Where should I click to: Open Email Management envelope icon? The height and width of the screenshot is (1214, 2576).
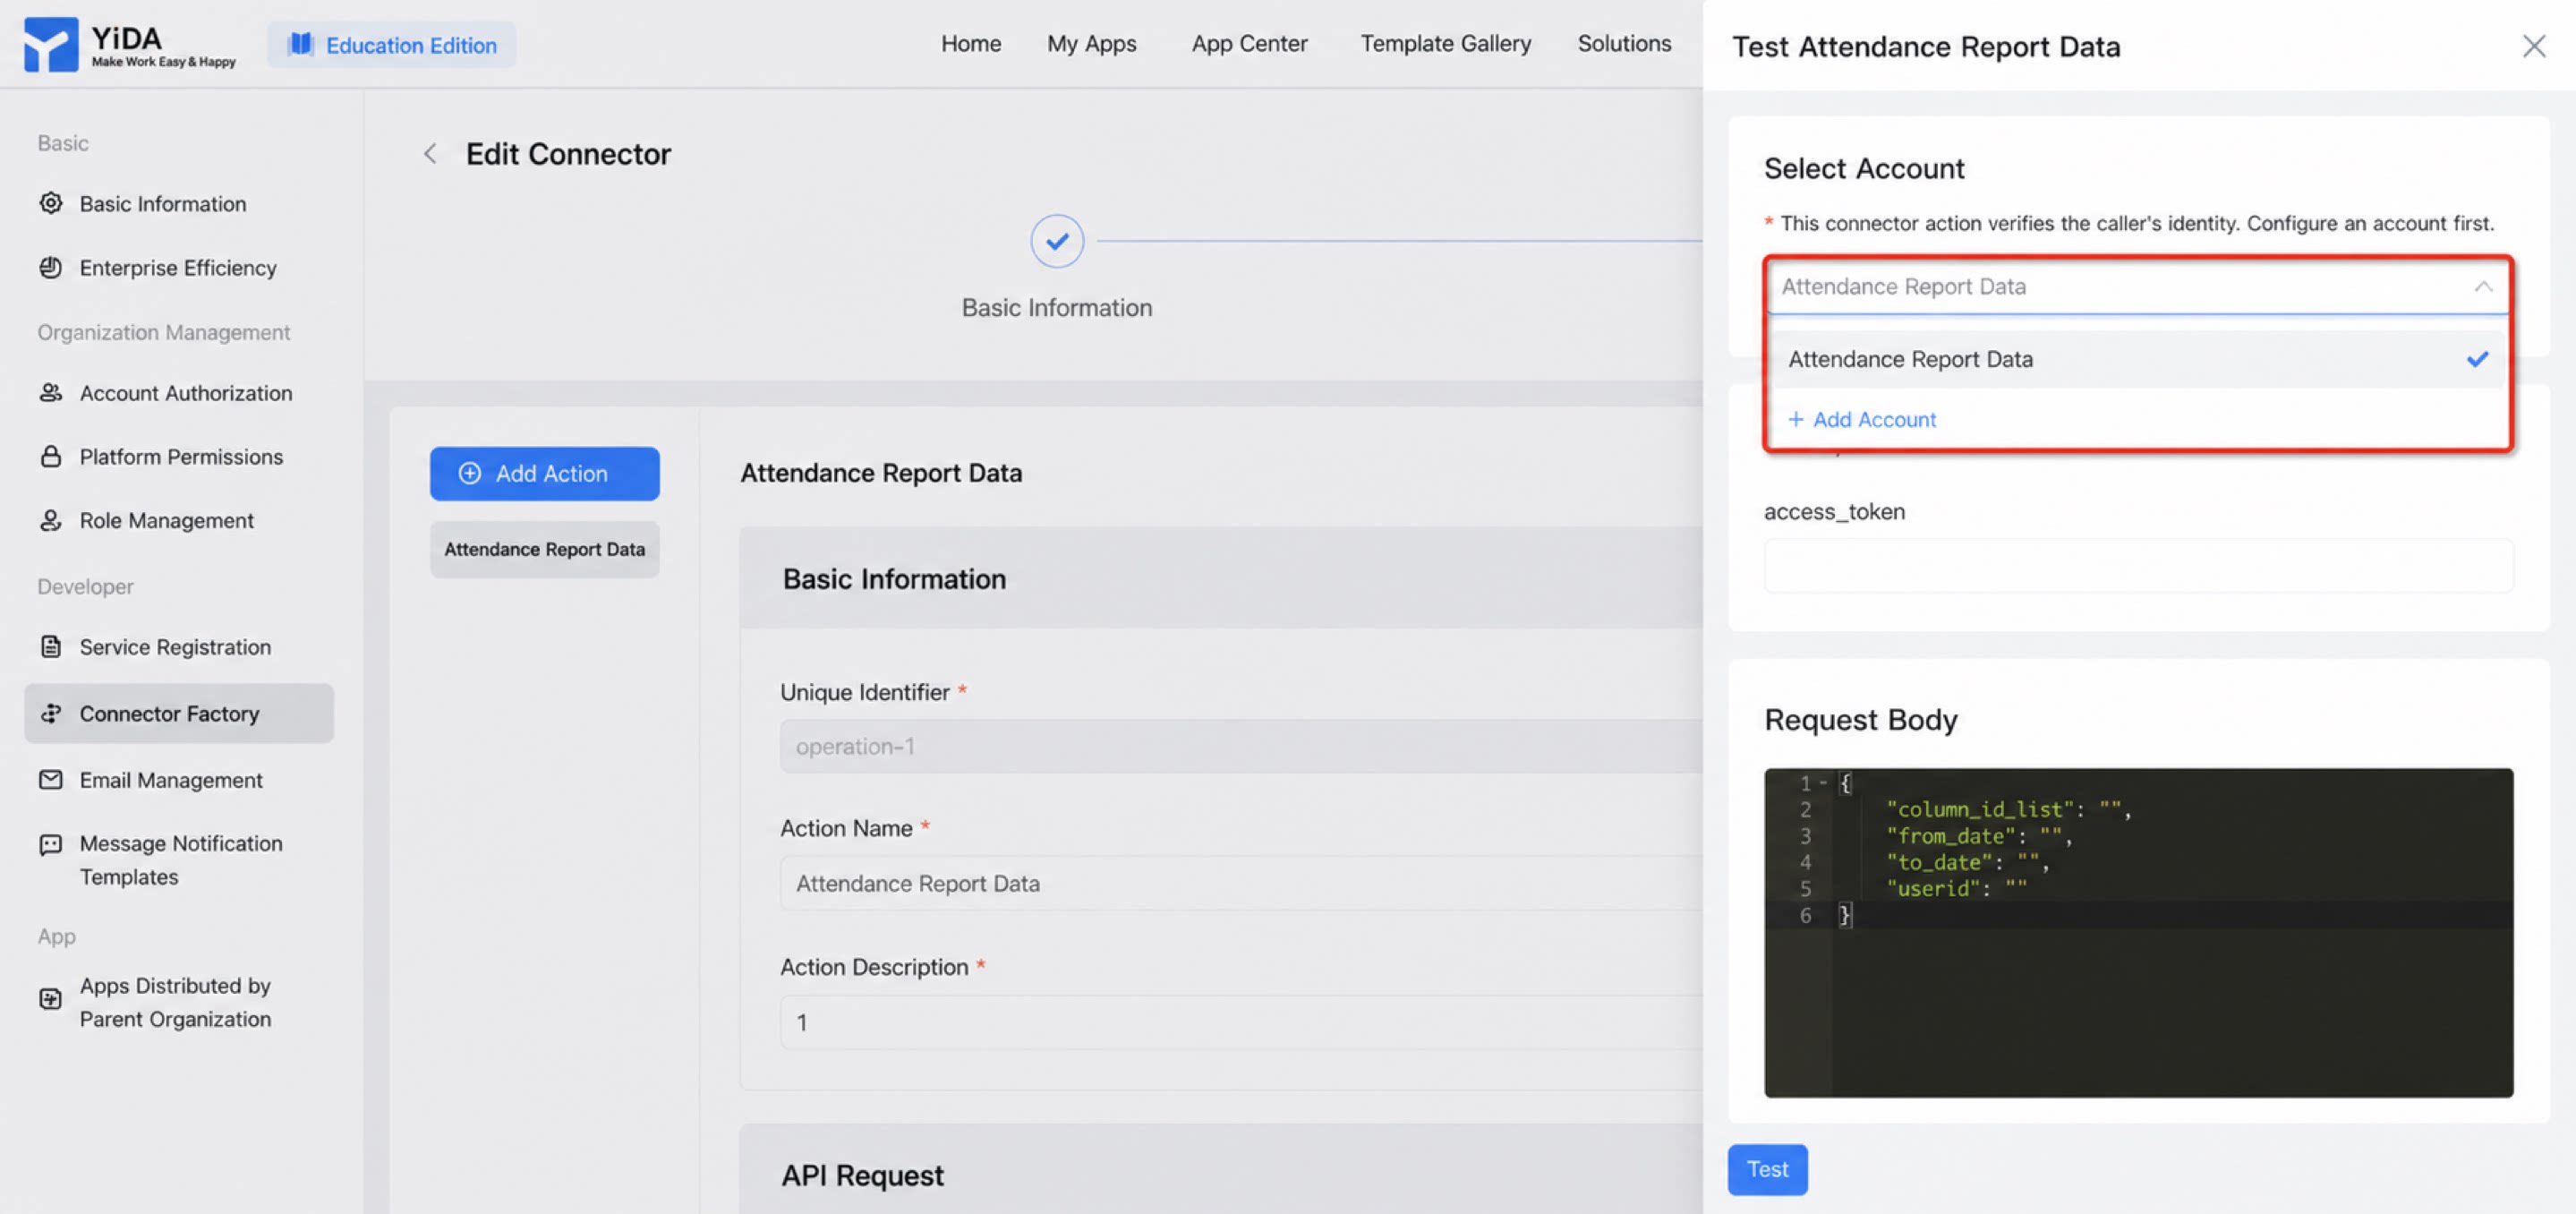tap(51, 780)
